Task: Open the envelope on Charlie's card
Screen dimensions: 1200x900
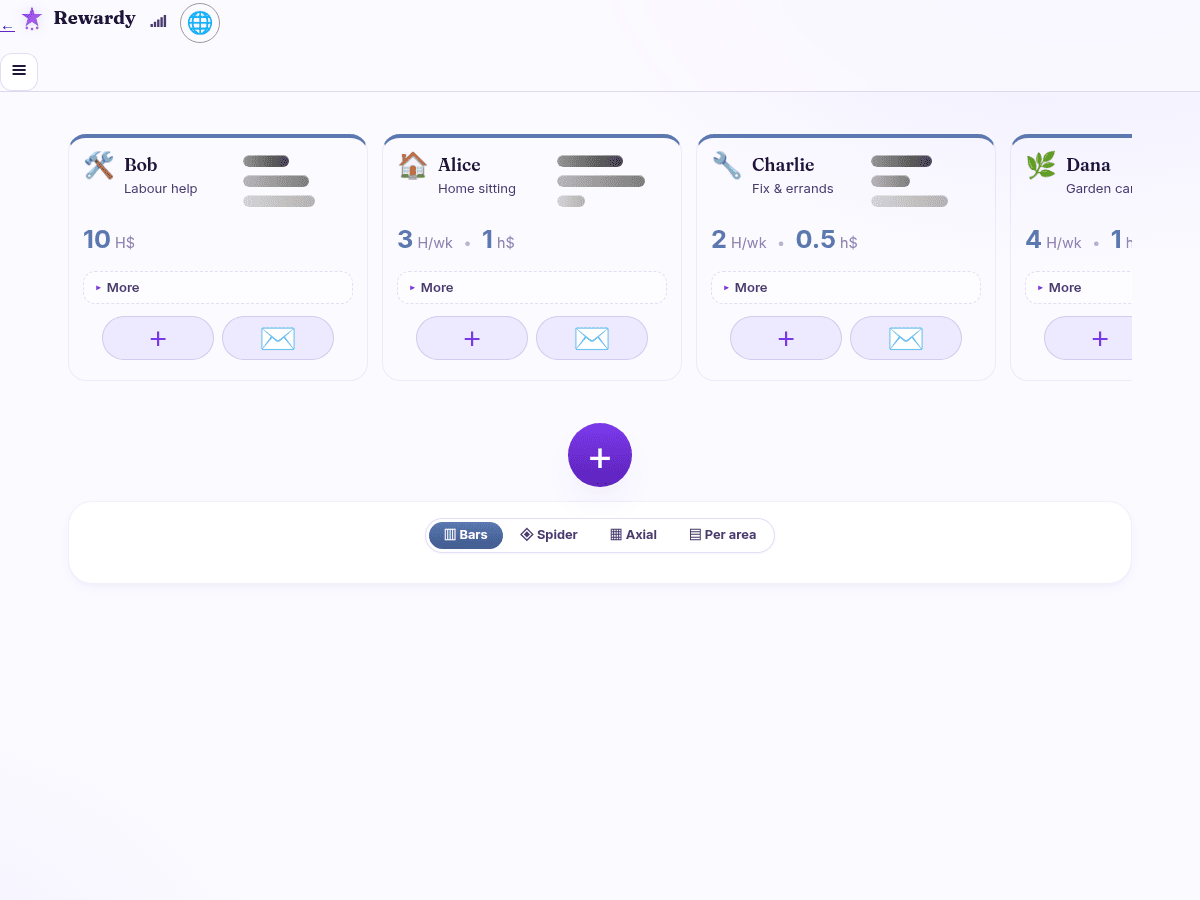Action: coord(906,338)
